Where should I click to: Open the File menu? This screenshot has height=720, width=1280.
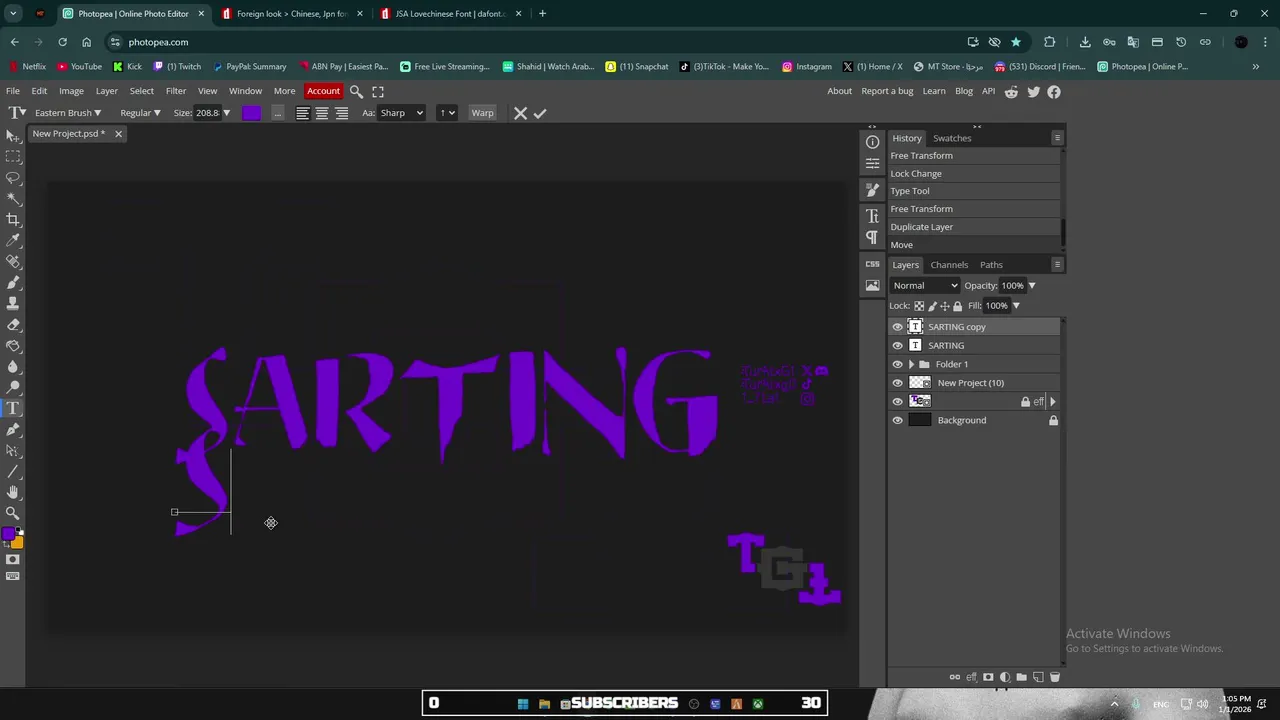point(13,91)
